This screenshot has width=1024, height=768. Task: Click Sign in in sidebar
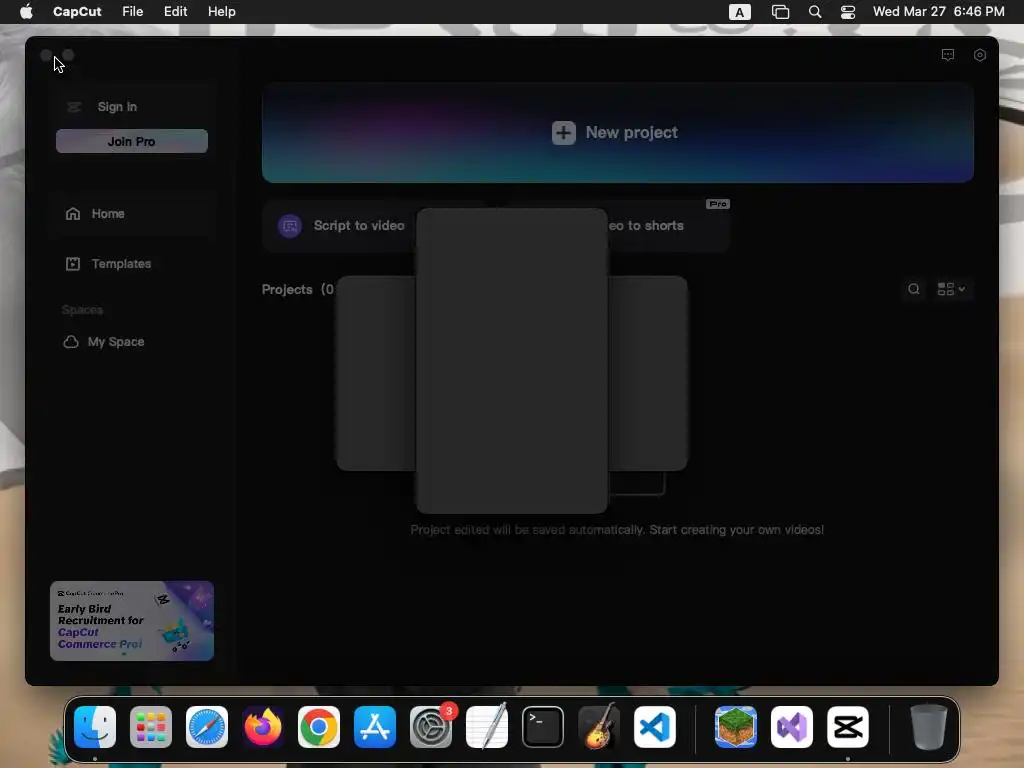(117, 106)
